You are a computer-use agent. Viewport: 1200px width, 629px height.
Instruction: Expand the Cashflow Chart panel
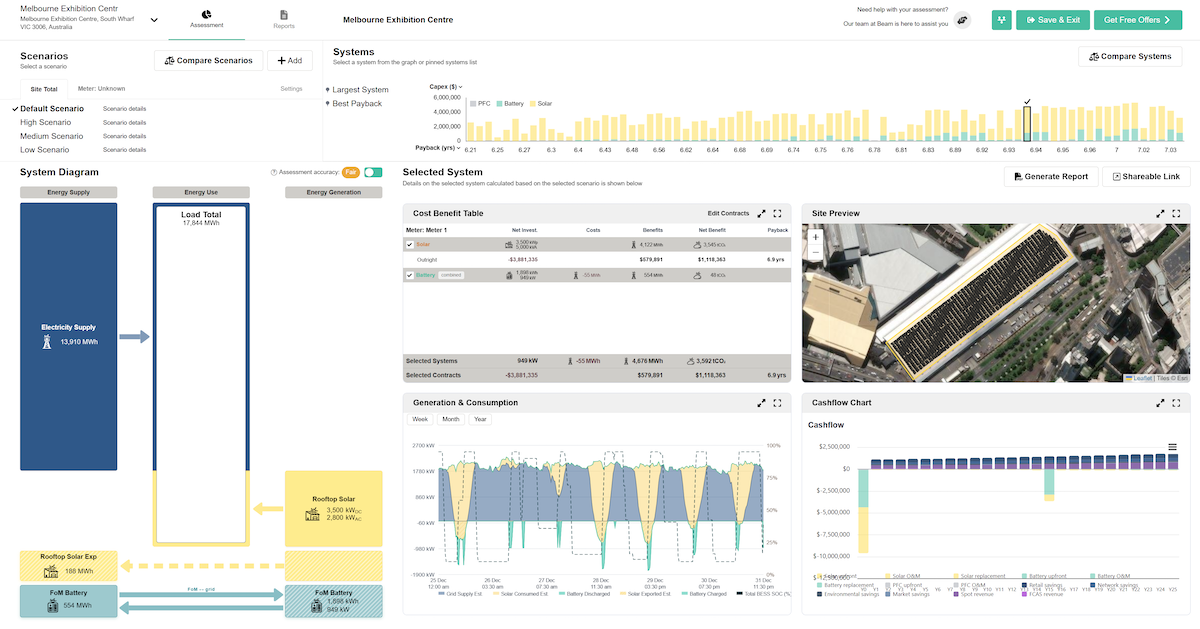[x=1161, y=402]
